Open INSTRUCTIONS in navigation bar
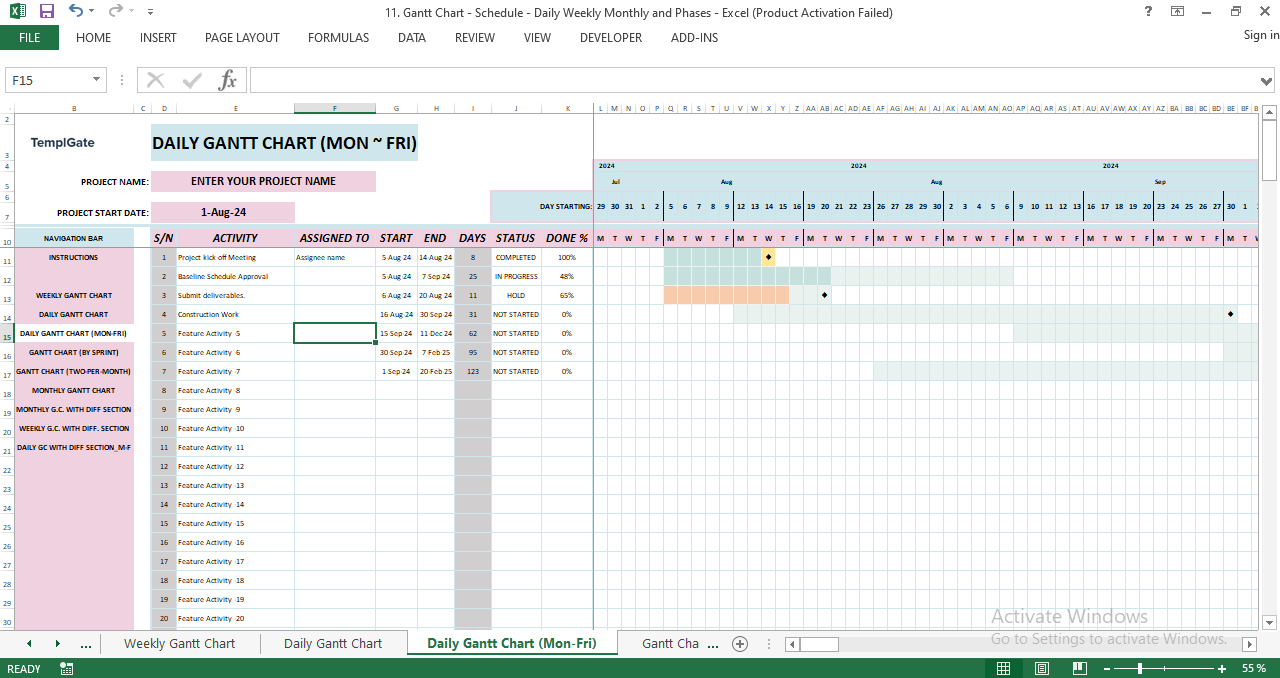The width and height of the screenshot is (1280, 678). tap(73, 257)
